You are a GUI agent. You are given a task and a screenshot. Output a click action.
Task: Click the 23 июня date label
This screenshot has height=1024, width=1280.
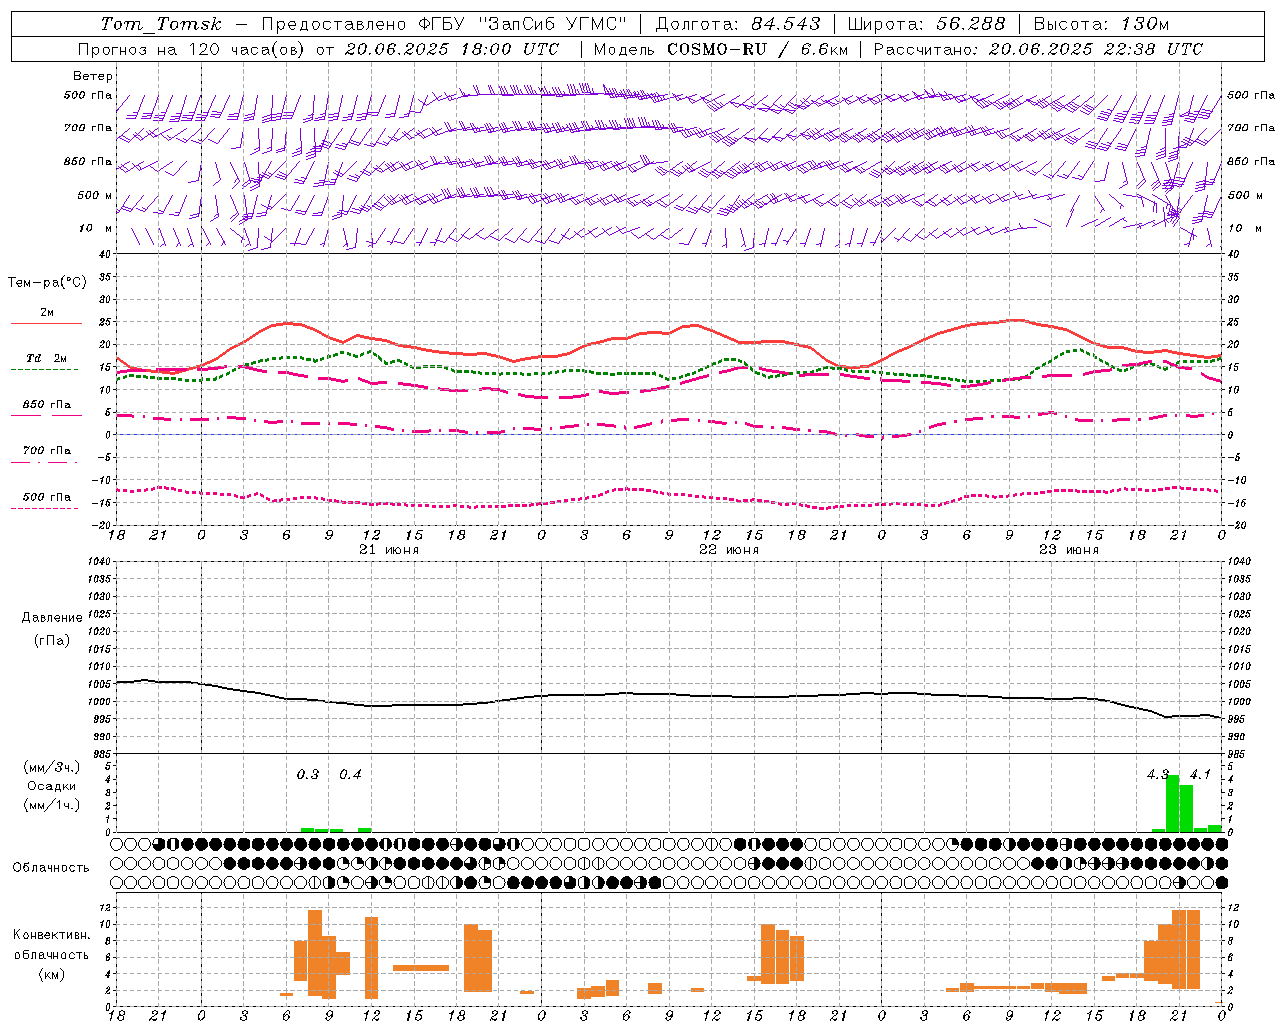coord(1068,550)
